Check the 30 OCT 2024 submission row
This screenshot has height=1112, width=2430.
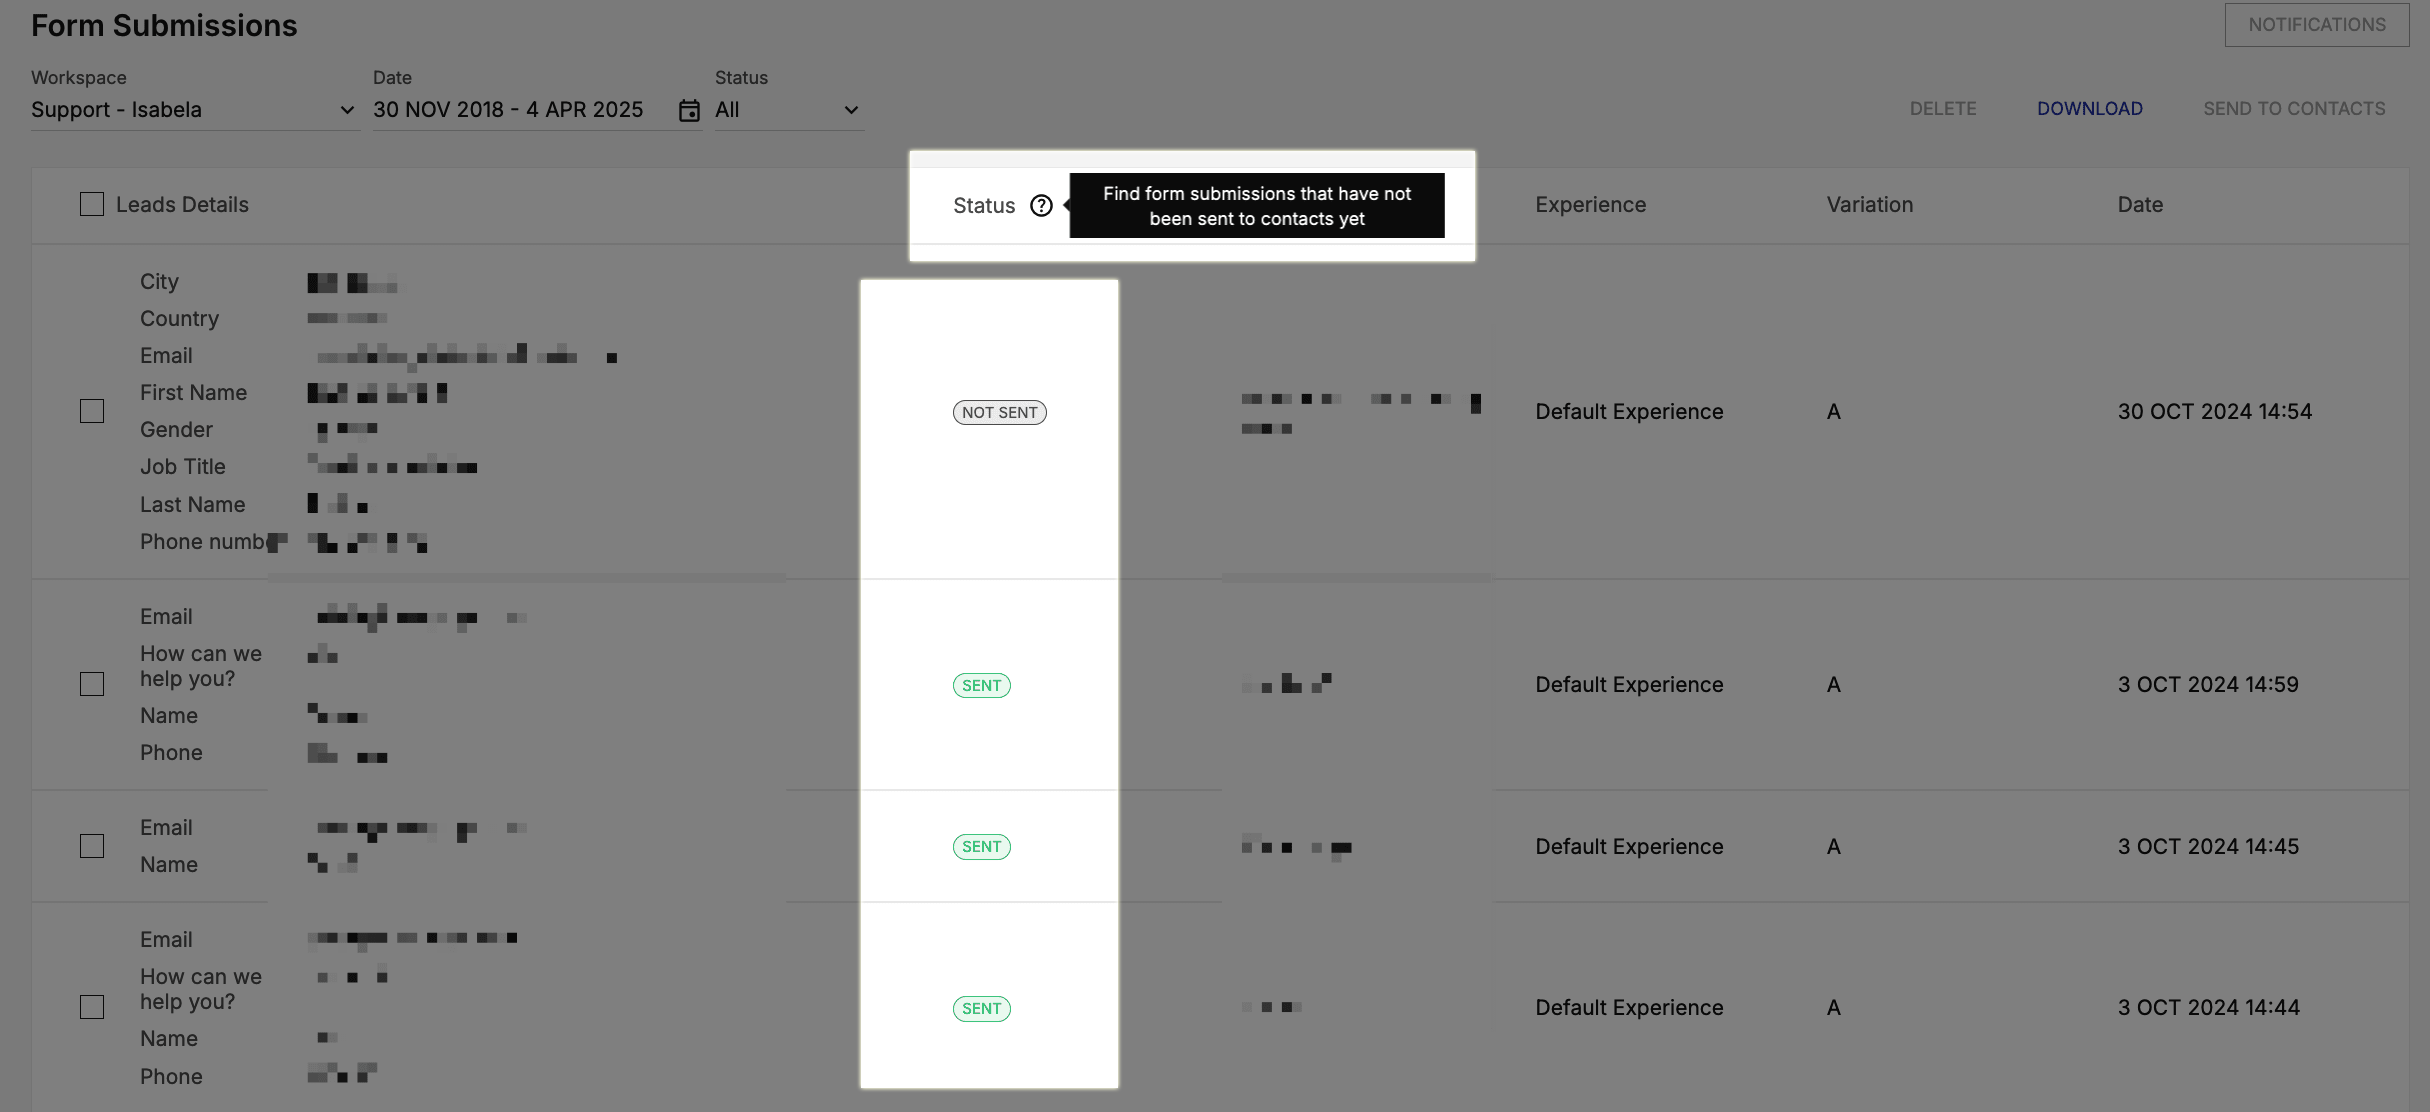point(92,411)
